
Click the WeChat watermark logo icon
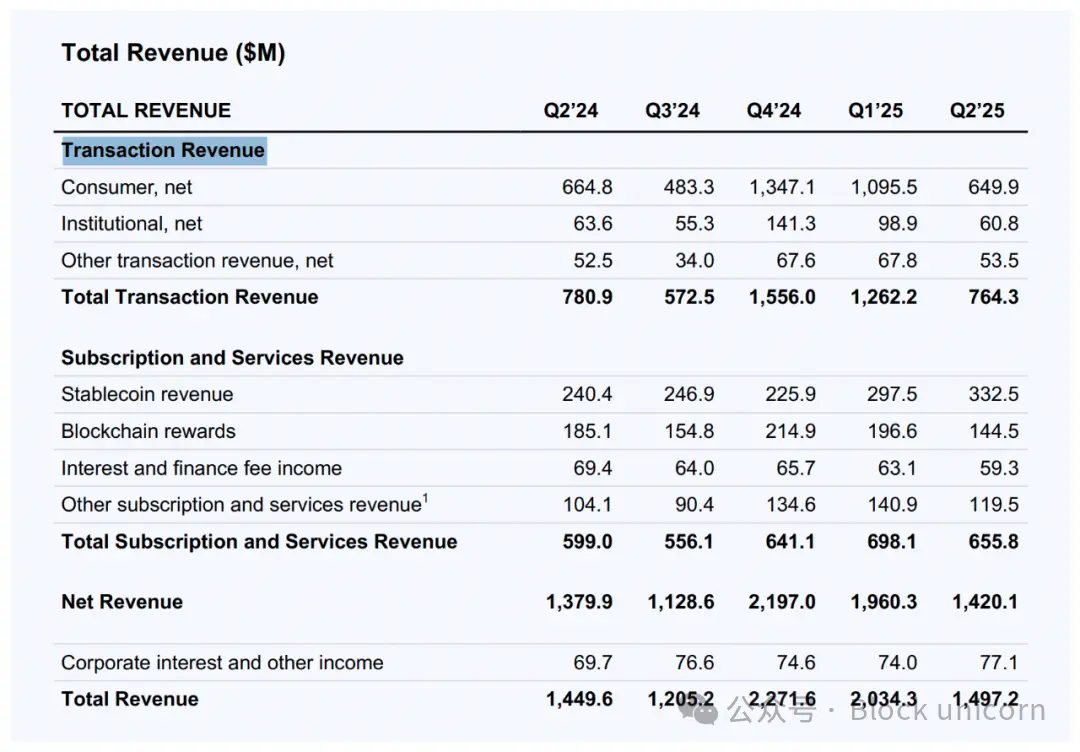pos(698,711)
